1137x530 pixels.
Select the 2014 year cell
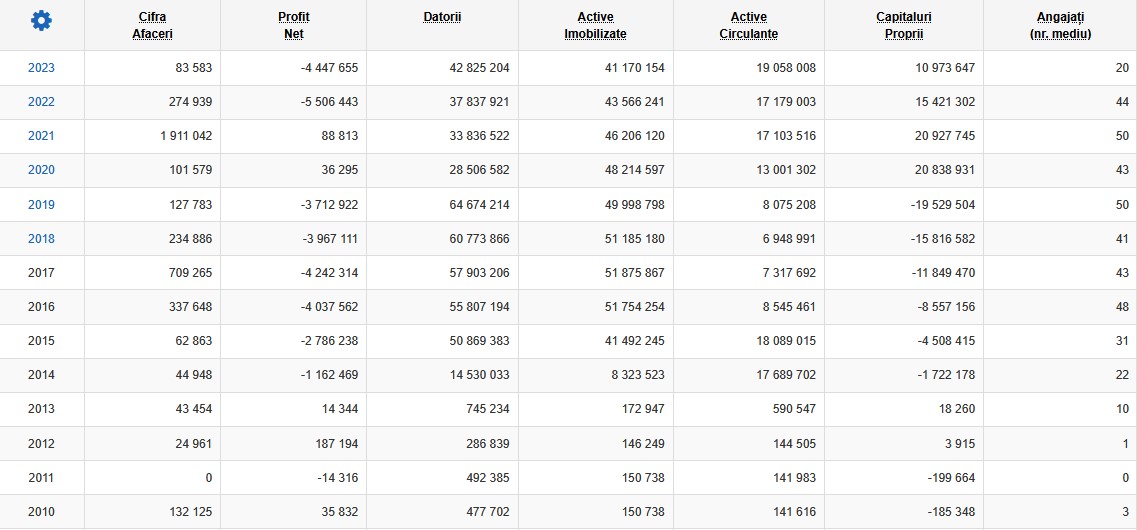(x=41, y=375)
